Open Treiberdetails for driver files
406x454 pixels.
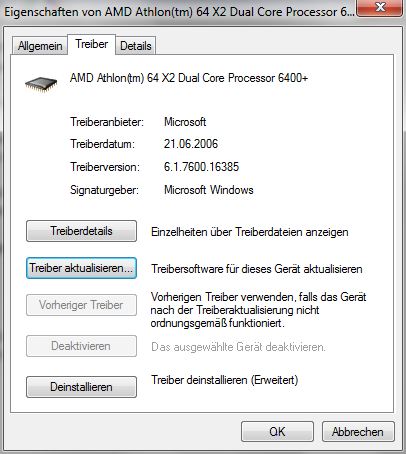[x=81, y=231]
